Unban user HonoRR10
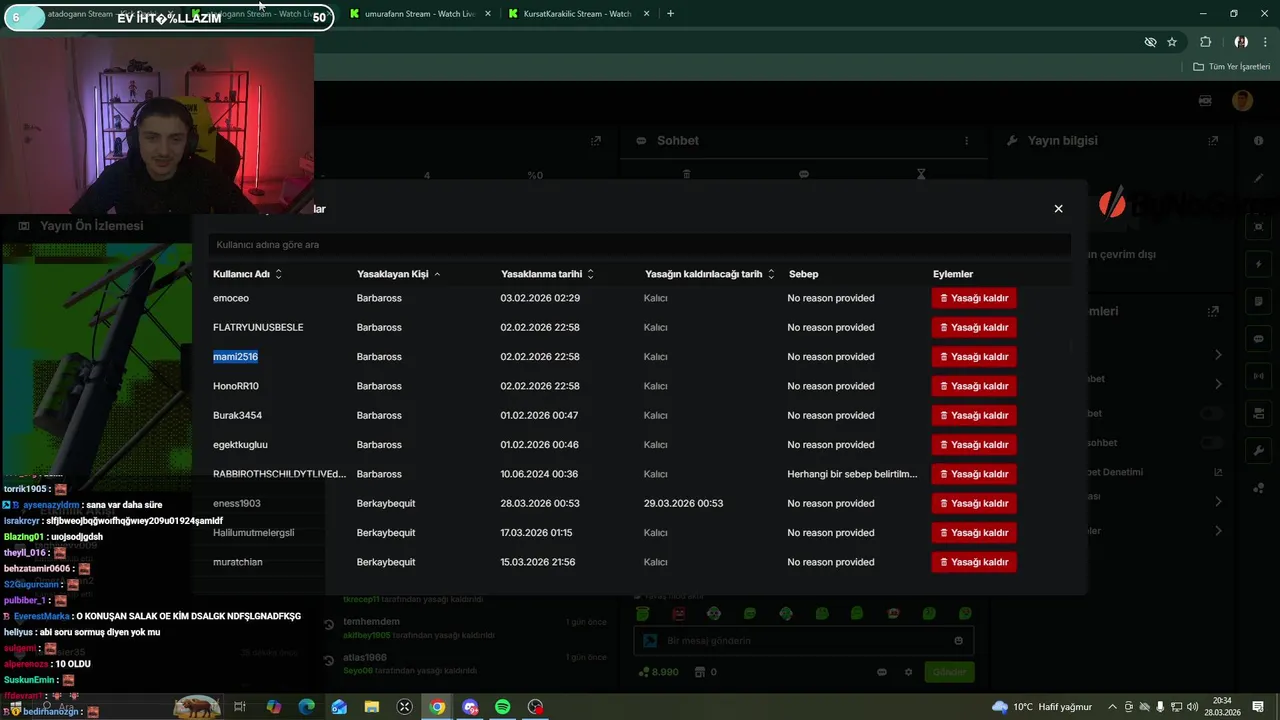1280x720 pixels. click(974, 386)
